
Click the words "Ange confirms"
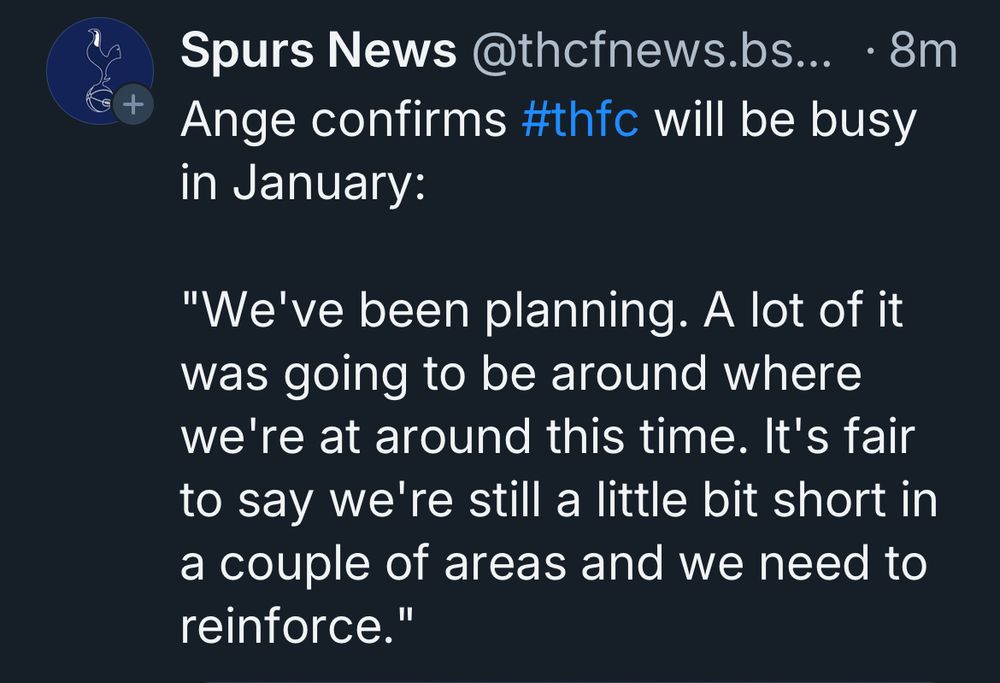coord(343,121)
